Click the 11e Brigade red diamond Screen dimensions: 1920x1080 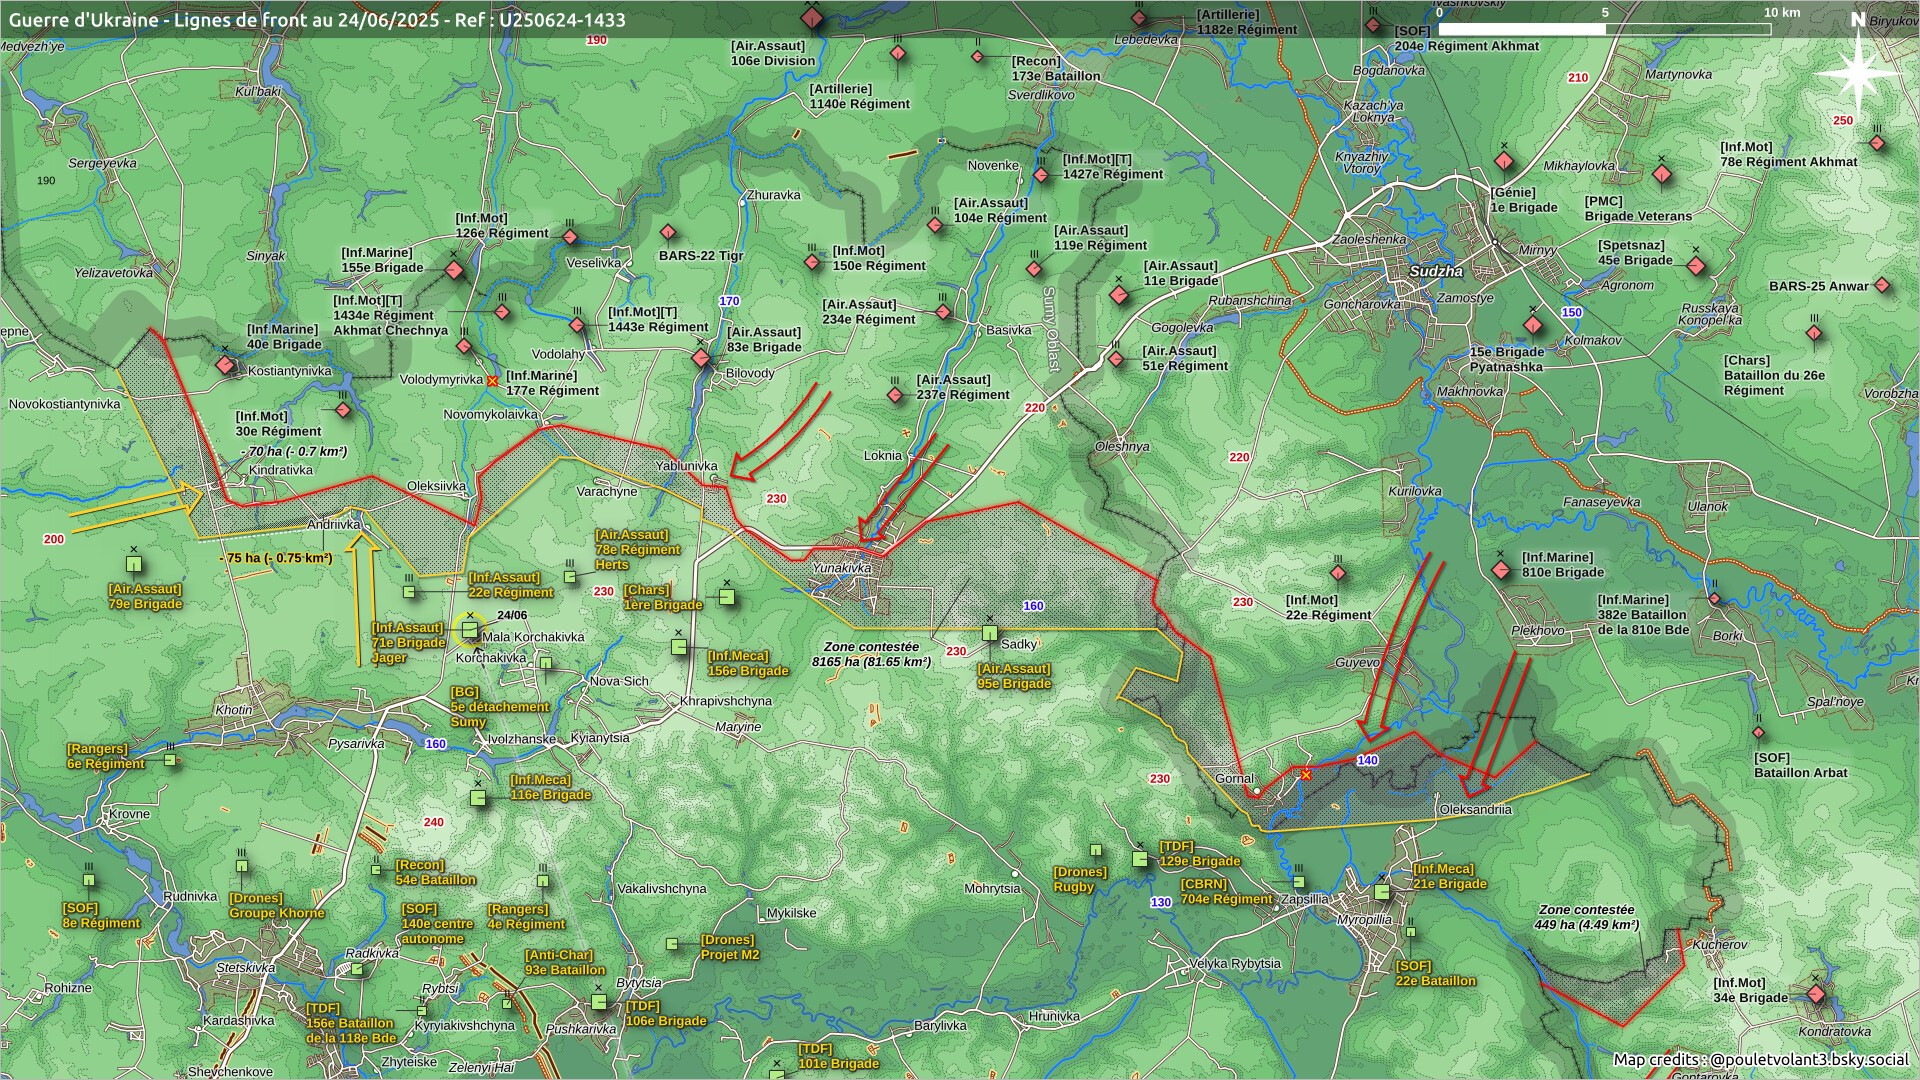point(1119,296)
